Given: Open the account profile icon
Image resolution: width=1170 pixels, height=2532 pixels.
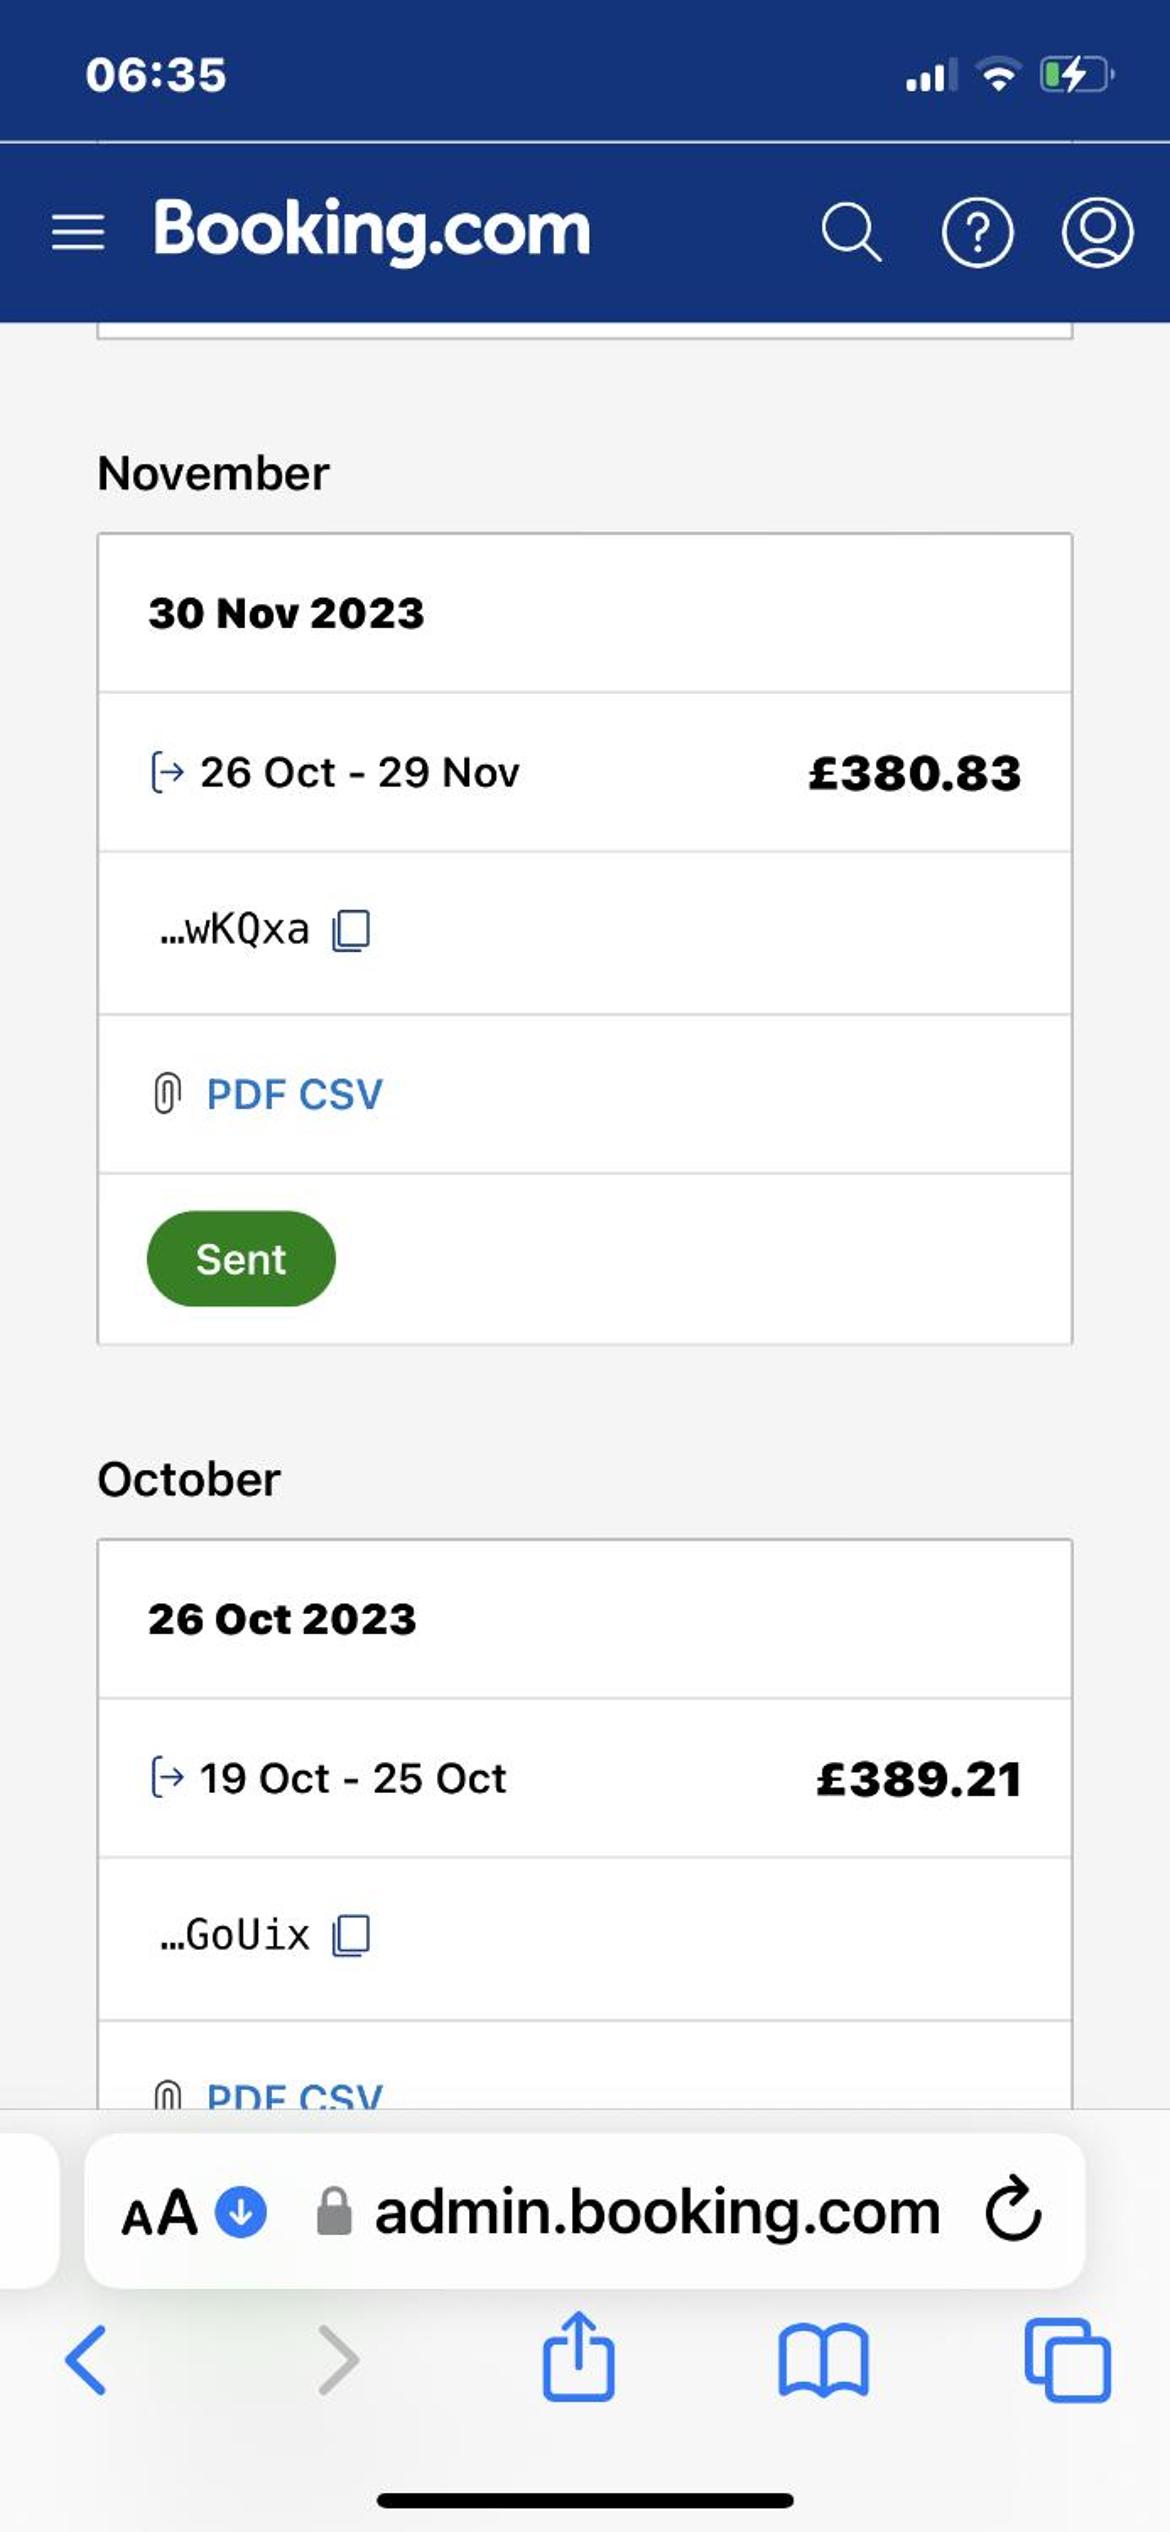Looking at the screenshot, I should click(1097, 232).
